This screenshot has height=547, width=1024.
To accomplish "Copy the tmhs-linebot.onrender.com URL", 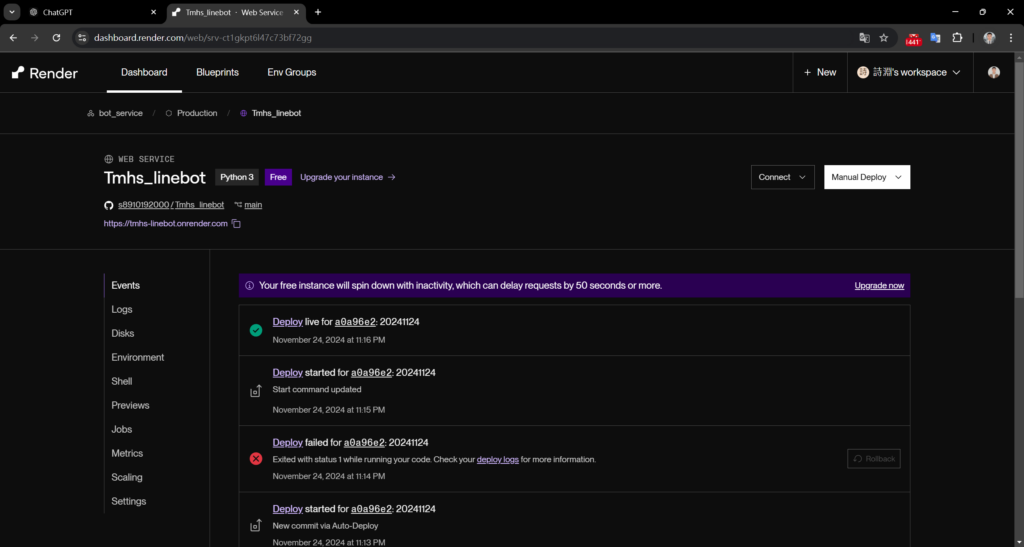I will pos(236,224).
